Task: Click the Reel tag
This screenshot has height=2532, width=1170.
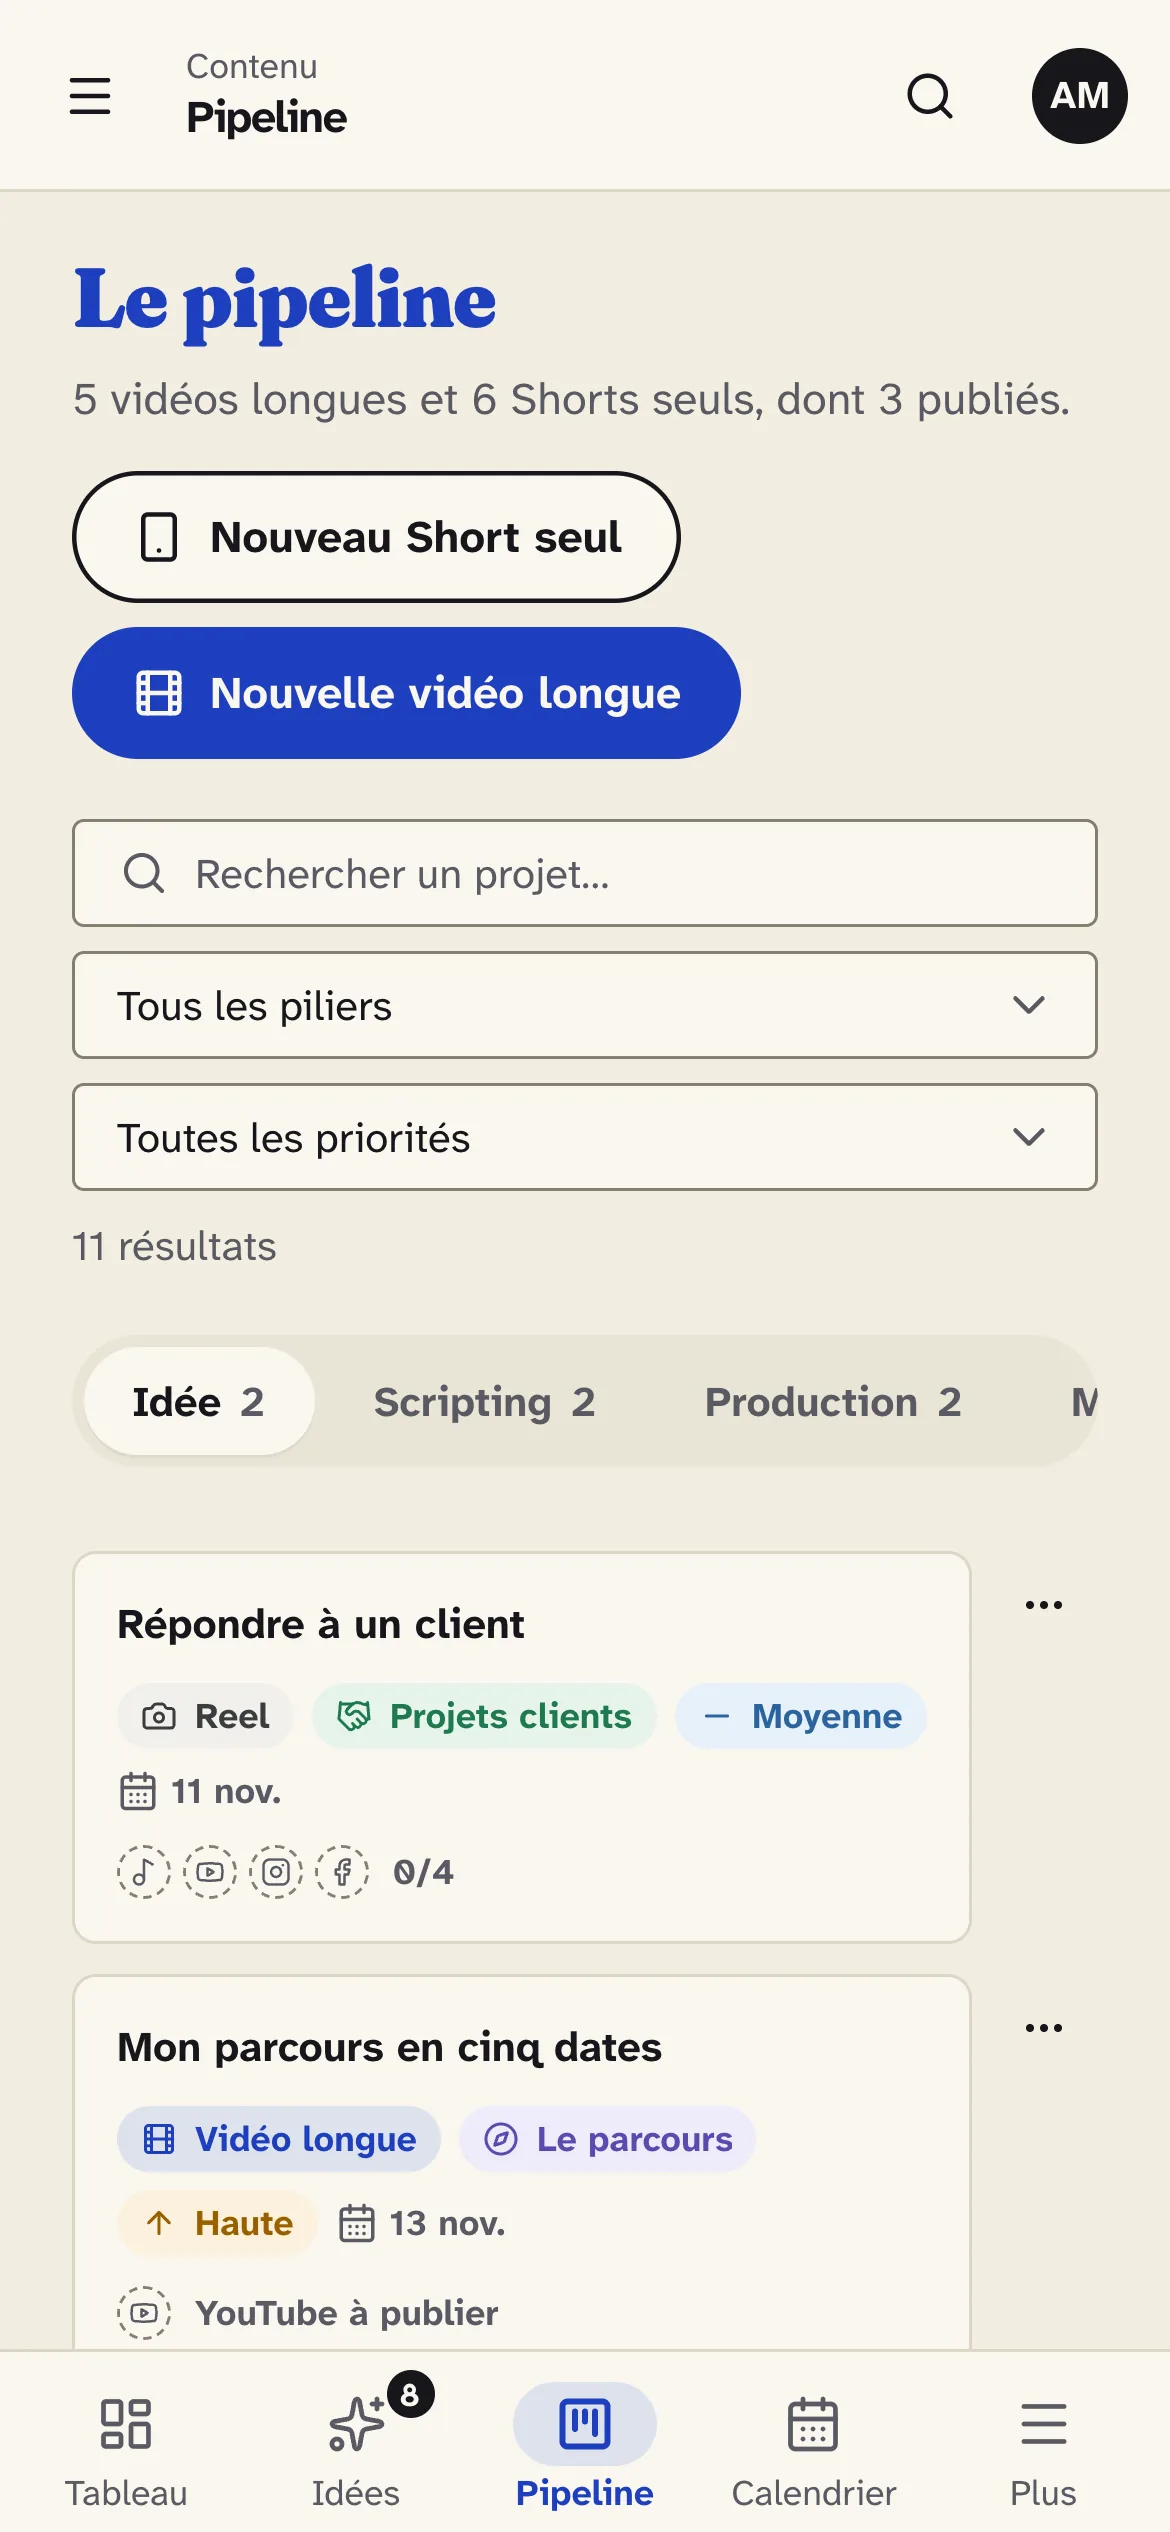Action: pos(205,1716)
